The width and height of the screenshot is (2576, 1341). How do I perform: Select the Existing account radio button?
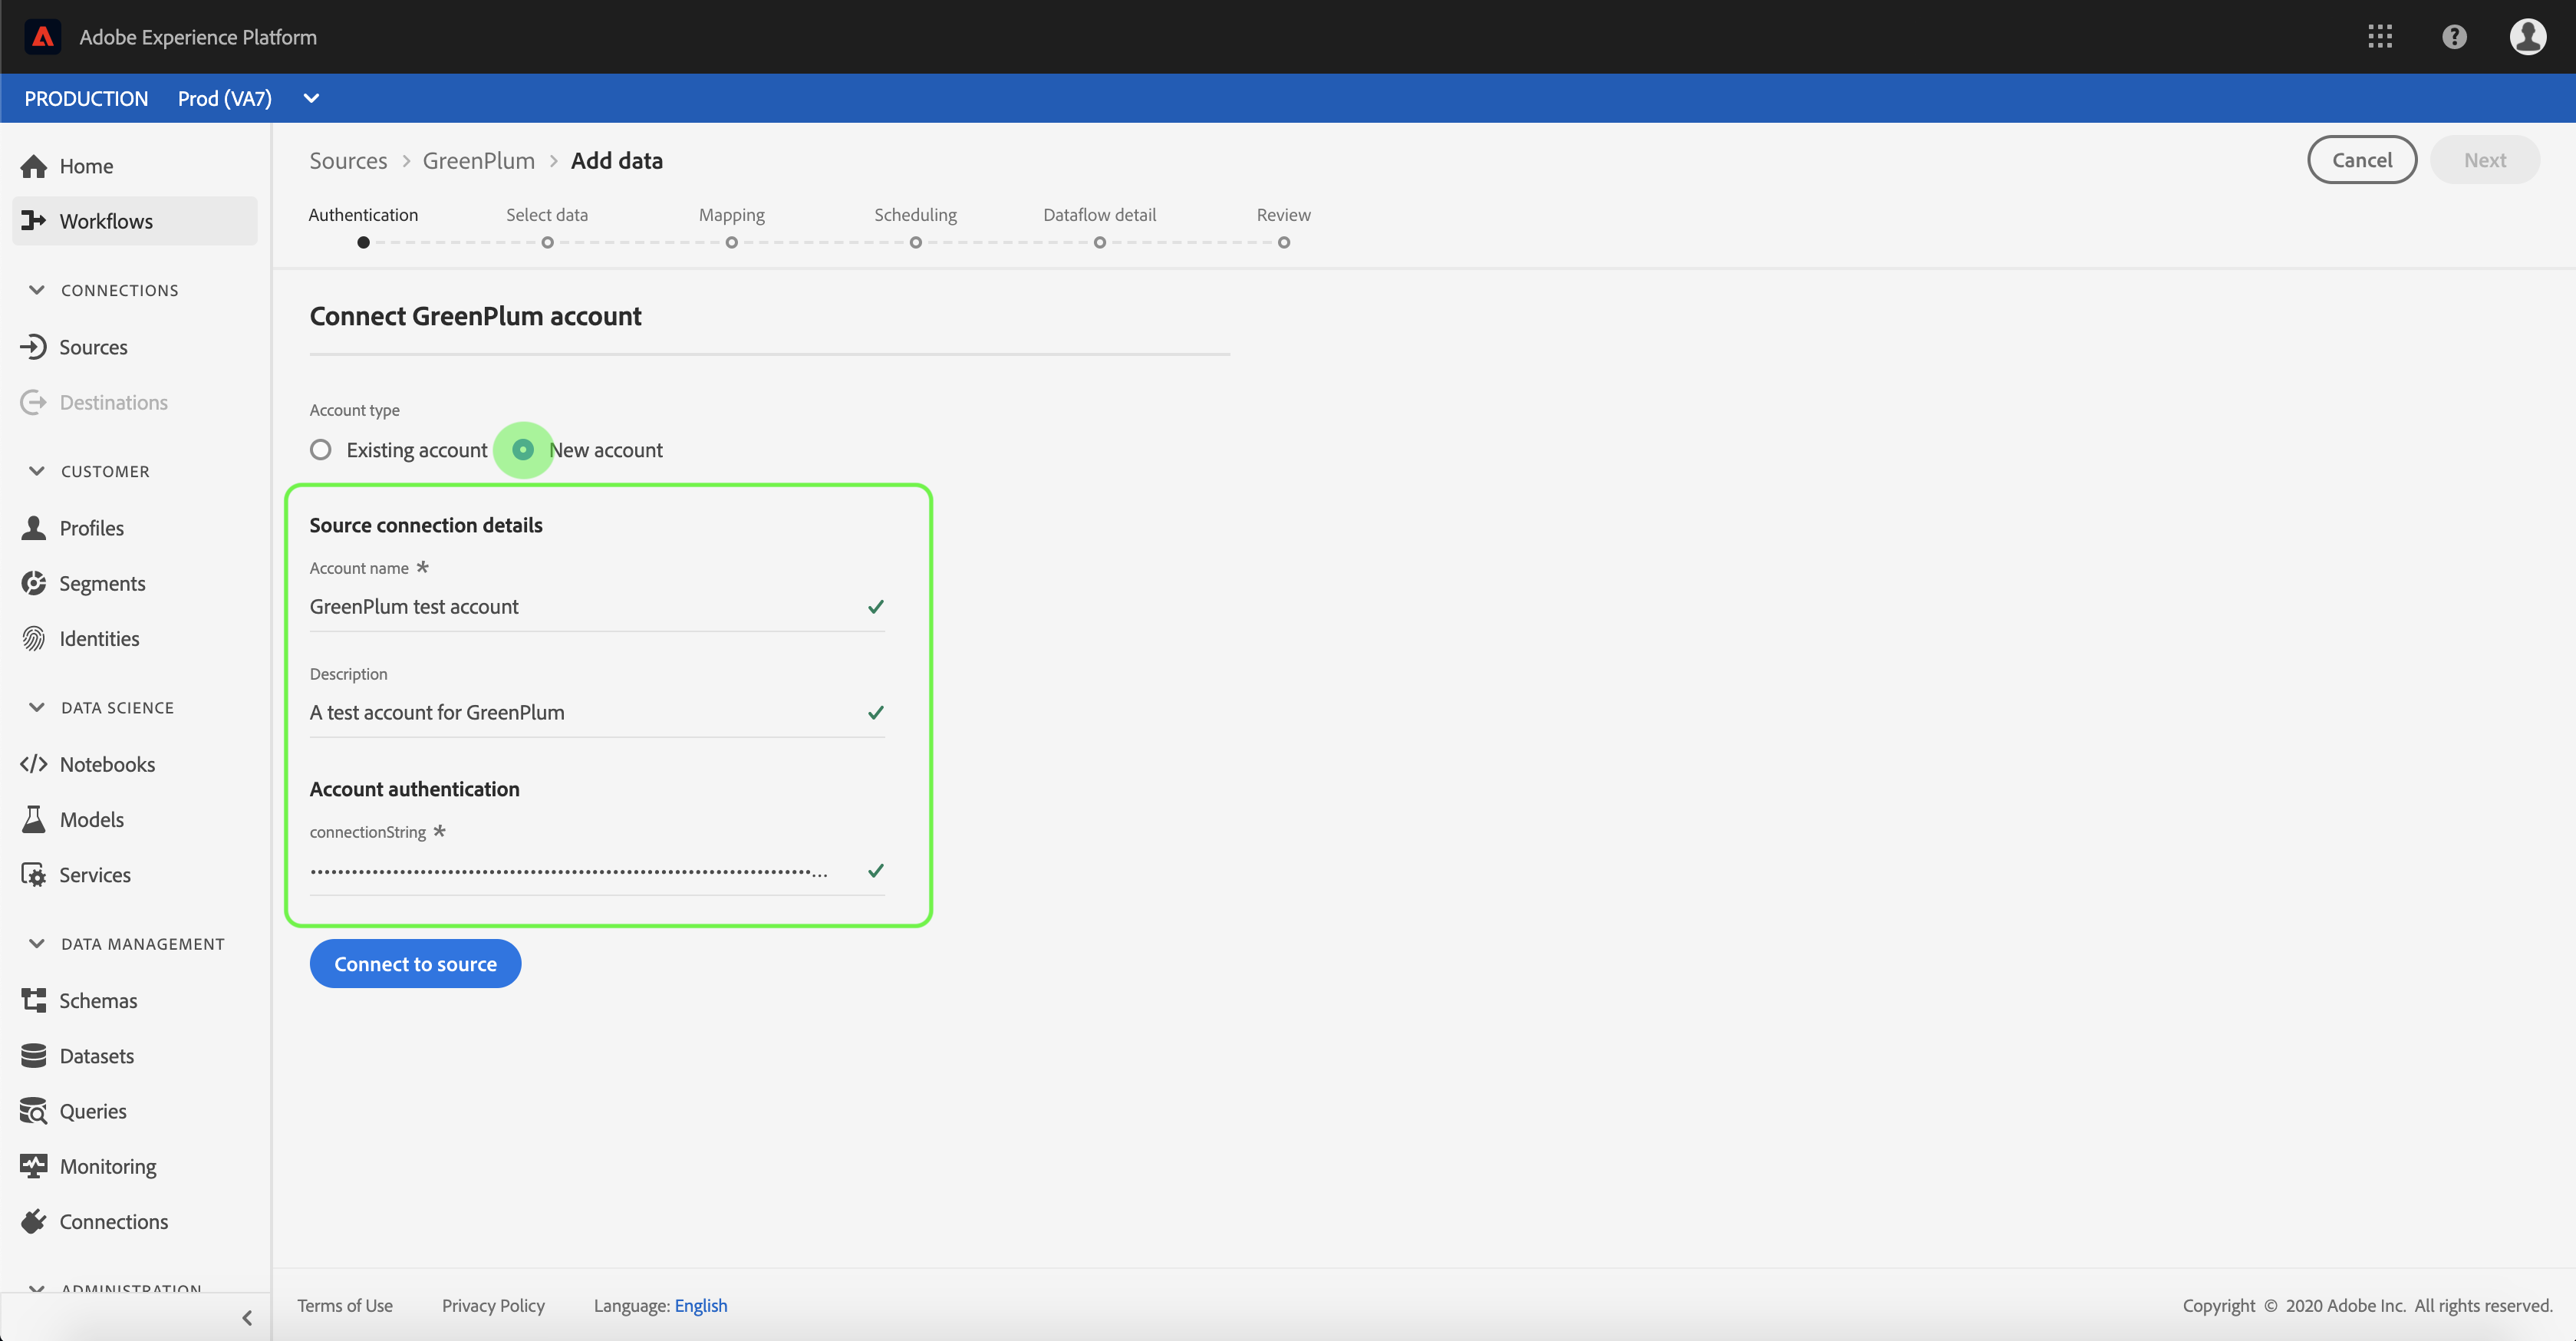click(321, 450)
